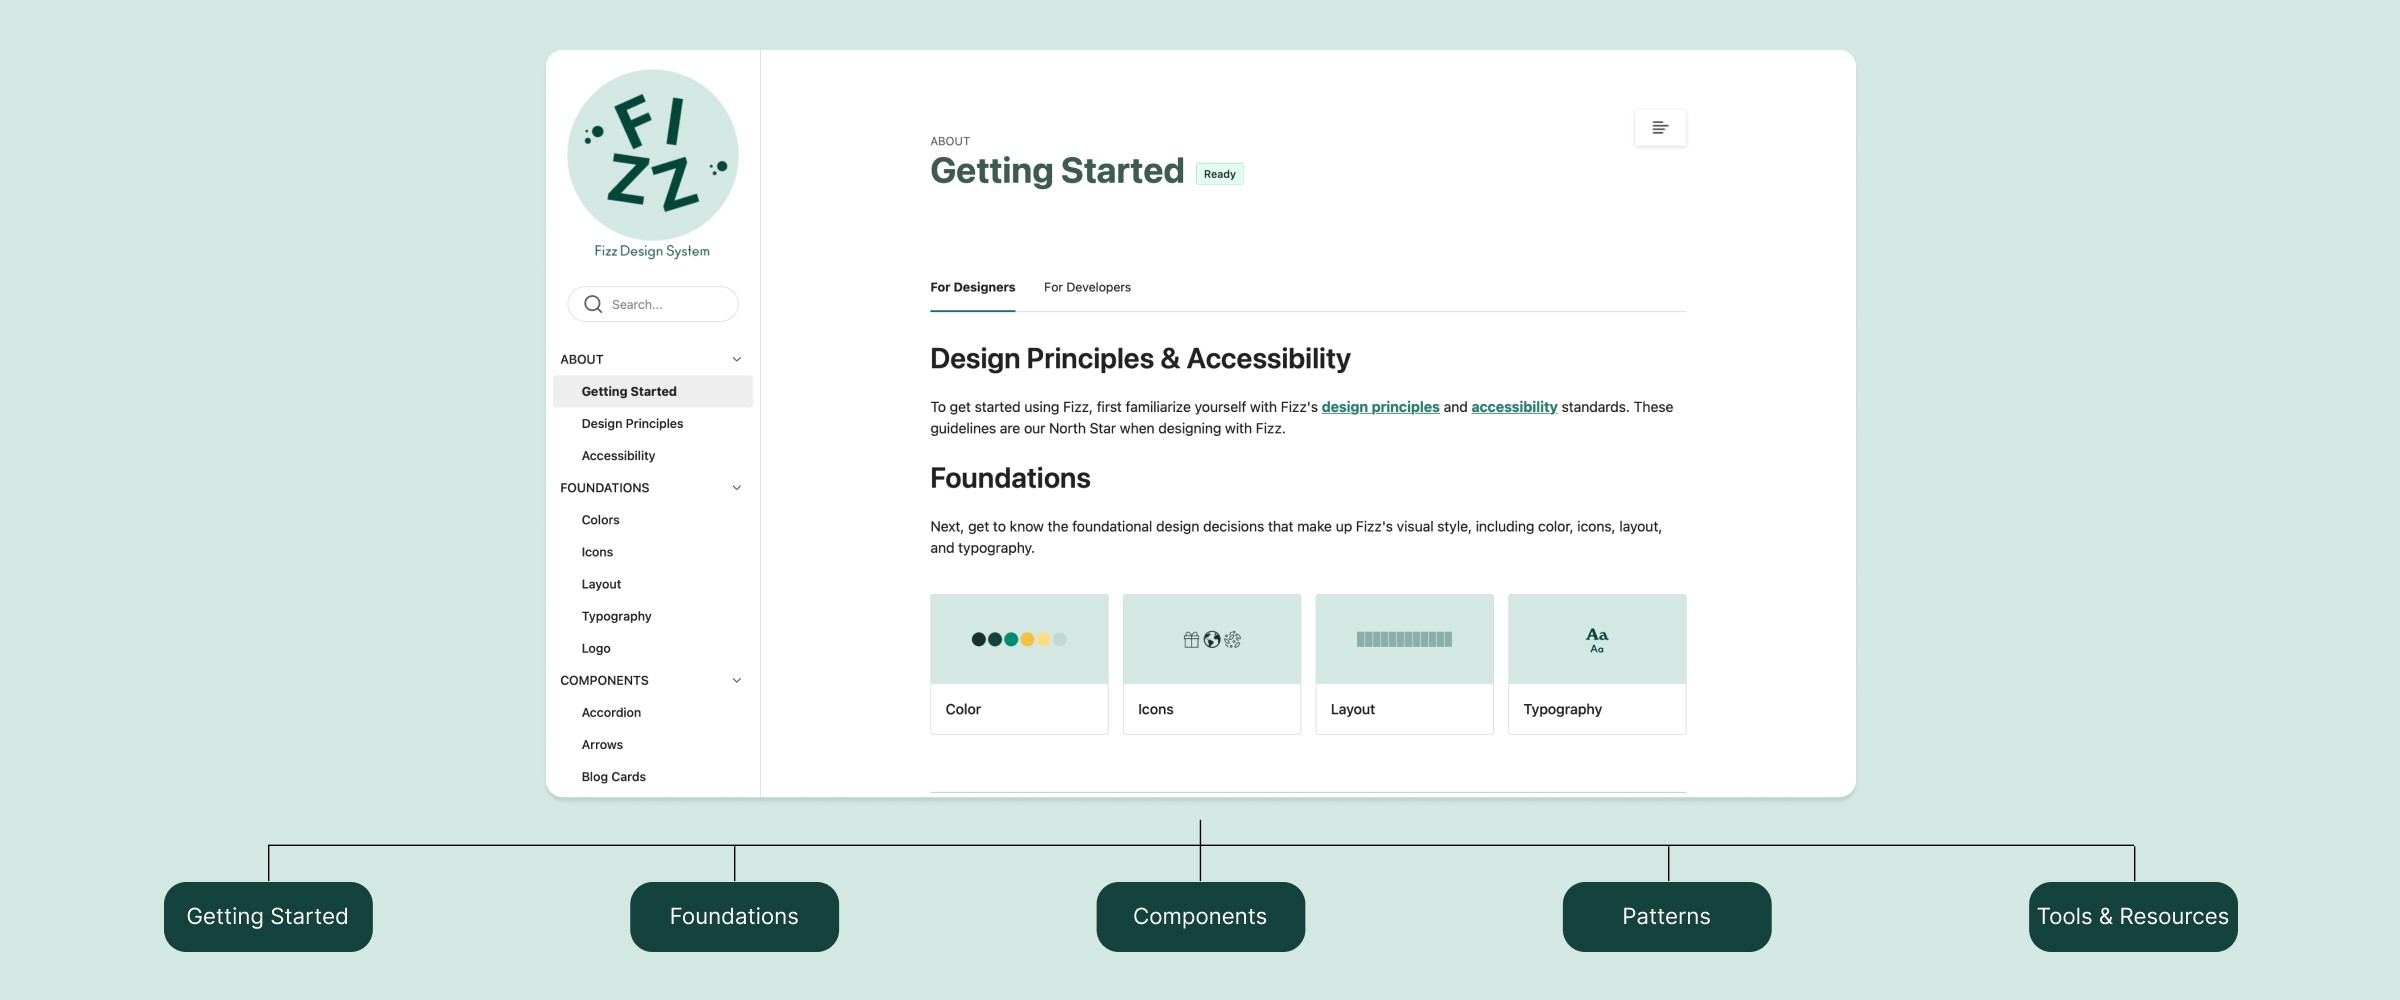Open the Layout foundation card
Viewport: 2400px width, 1000px height.
pos(1404,664)
